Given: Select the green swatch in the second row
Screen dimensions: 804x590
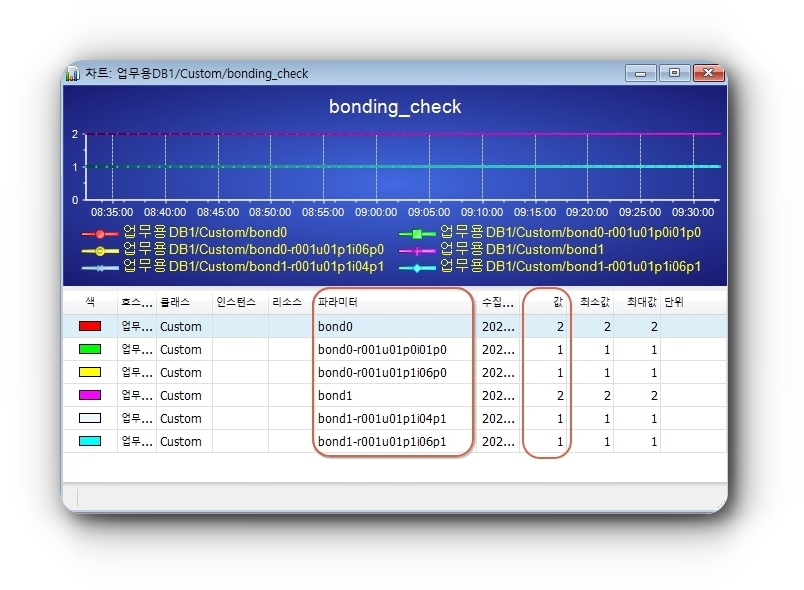Looking at the screenshot, I should point(90,349).
